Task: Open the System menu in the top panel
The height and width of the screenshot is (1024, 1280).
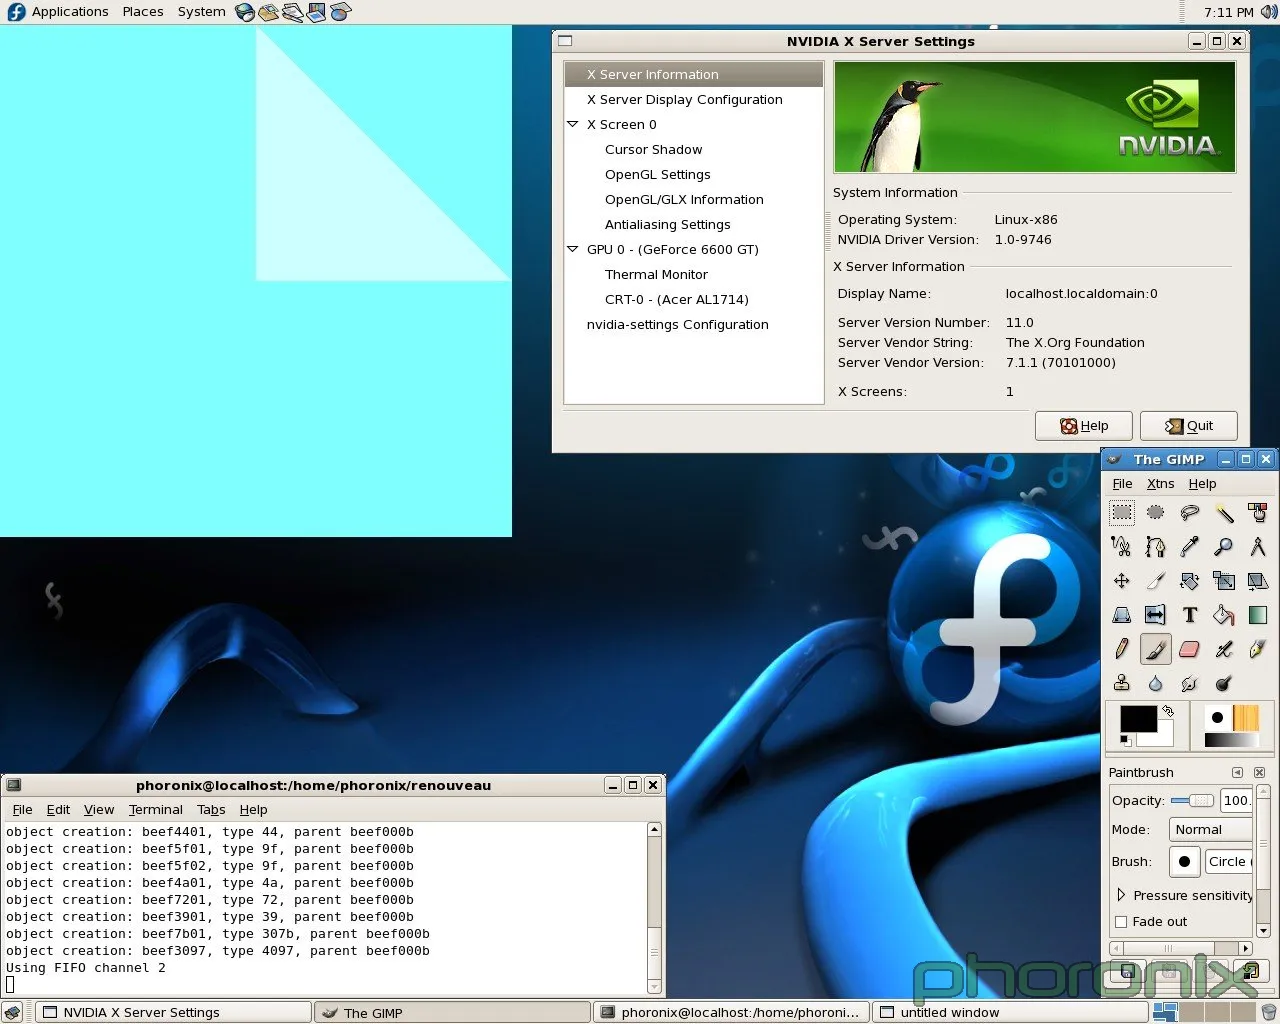Action: coord(201,12)
